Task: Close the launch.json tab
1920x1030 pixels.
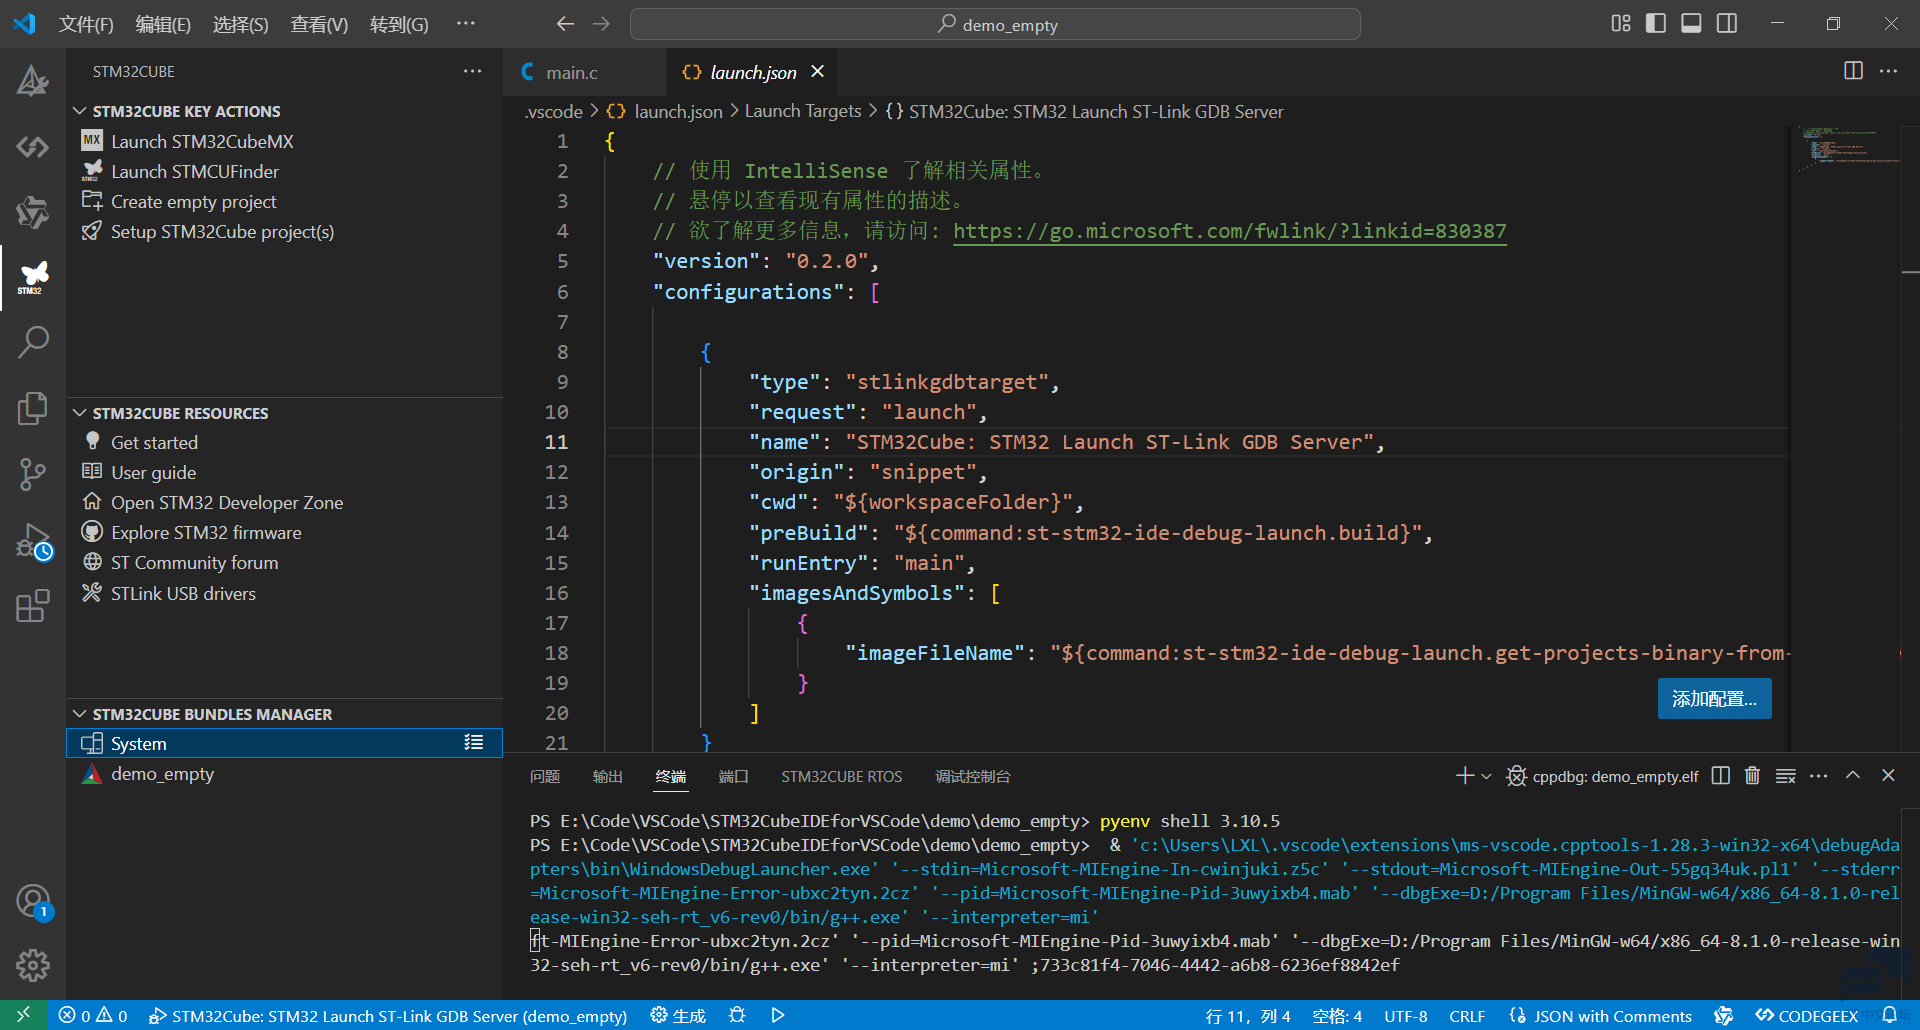Action: coord(818,72)
